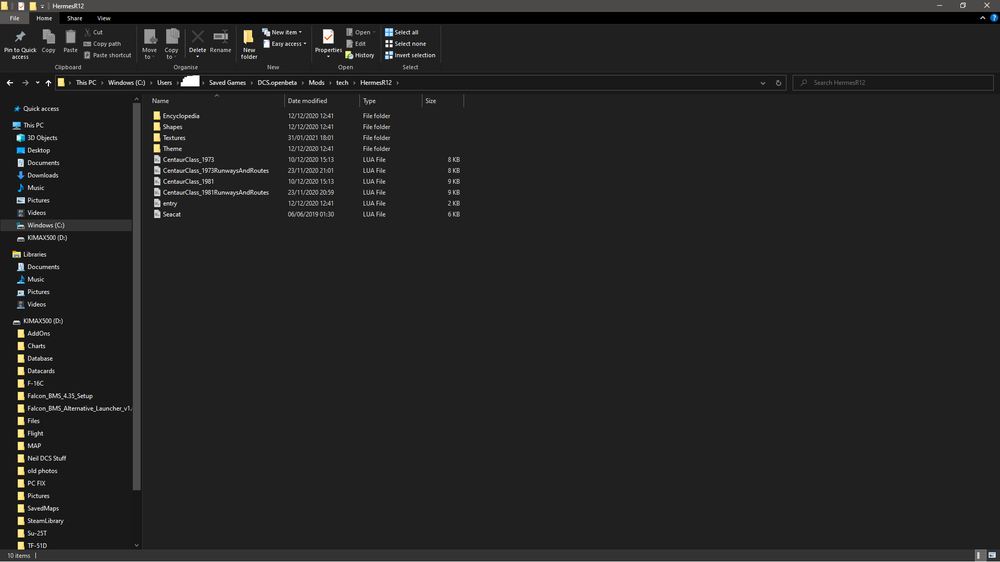The image size is (1000, 562).
Task: Open the New item dropdown
Action: pos(282,32)
